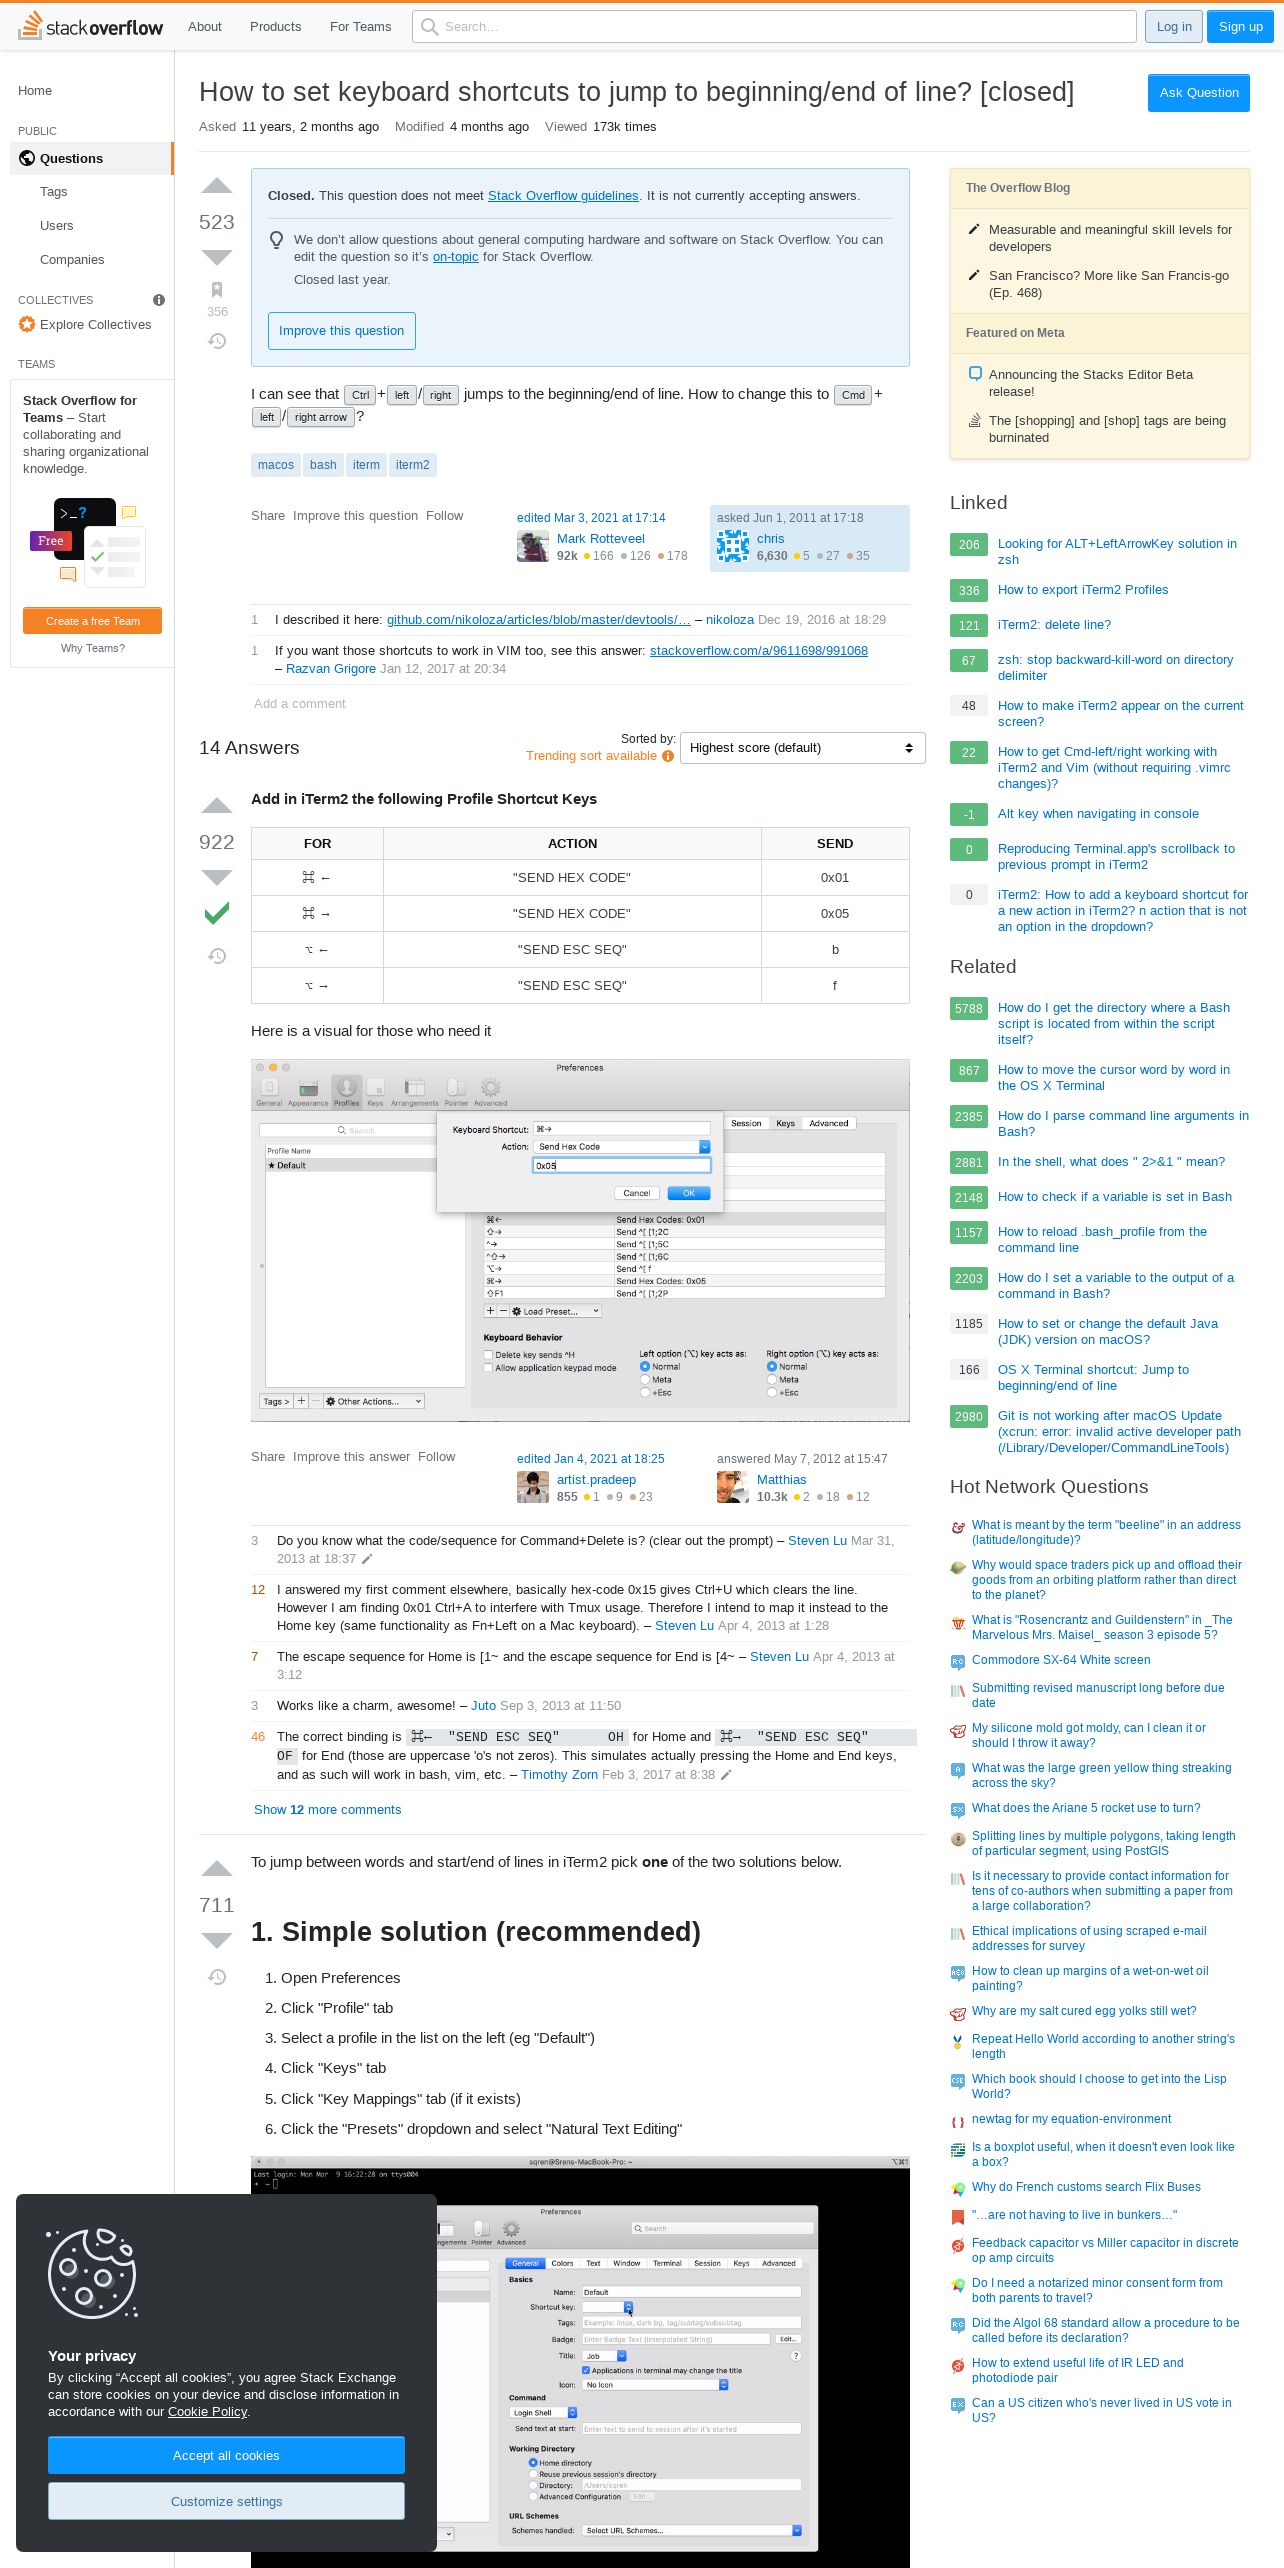The width and height of the screenshot is (1284, 2568).
Task: Click the Collectives info icon
Action: (159, 300)
